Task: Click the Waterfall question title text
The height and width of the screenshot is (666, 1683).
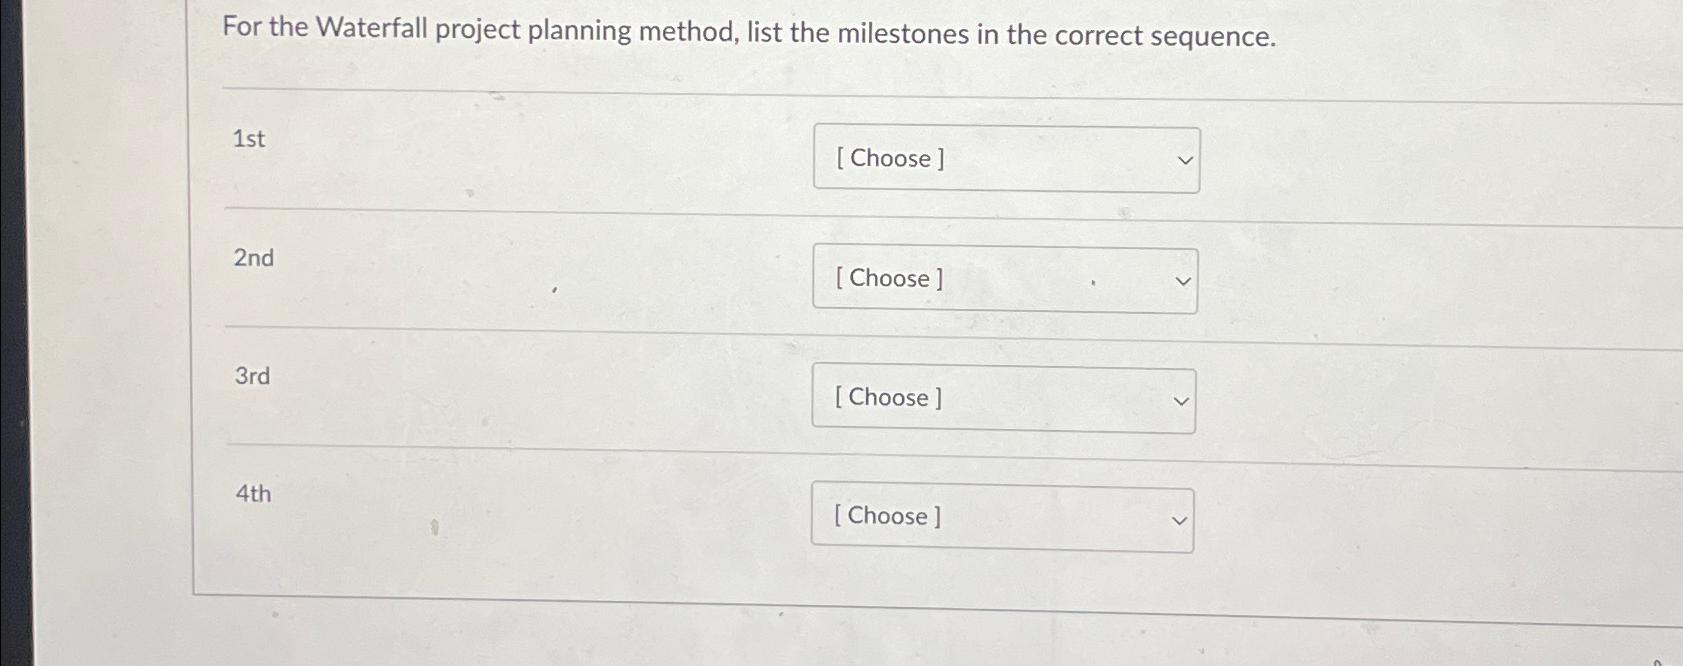Action: (x=750, y=34)
